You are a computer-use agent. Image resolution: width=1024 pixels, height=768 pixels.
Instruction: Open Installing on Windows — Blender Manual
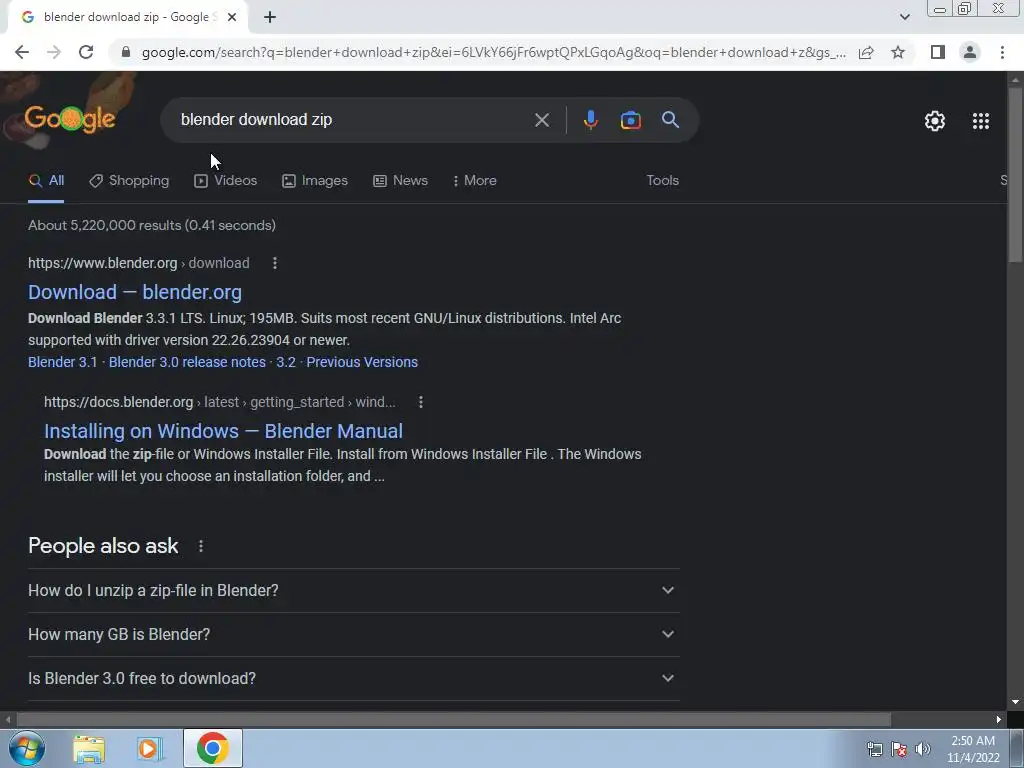223,431
